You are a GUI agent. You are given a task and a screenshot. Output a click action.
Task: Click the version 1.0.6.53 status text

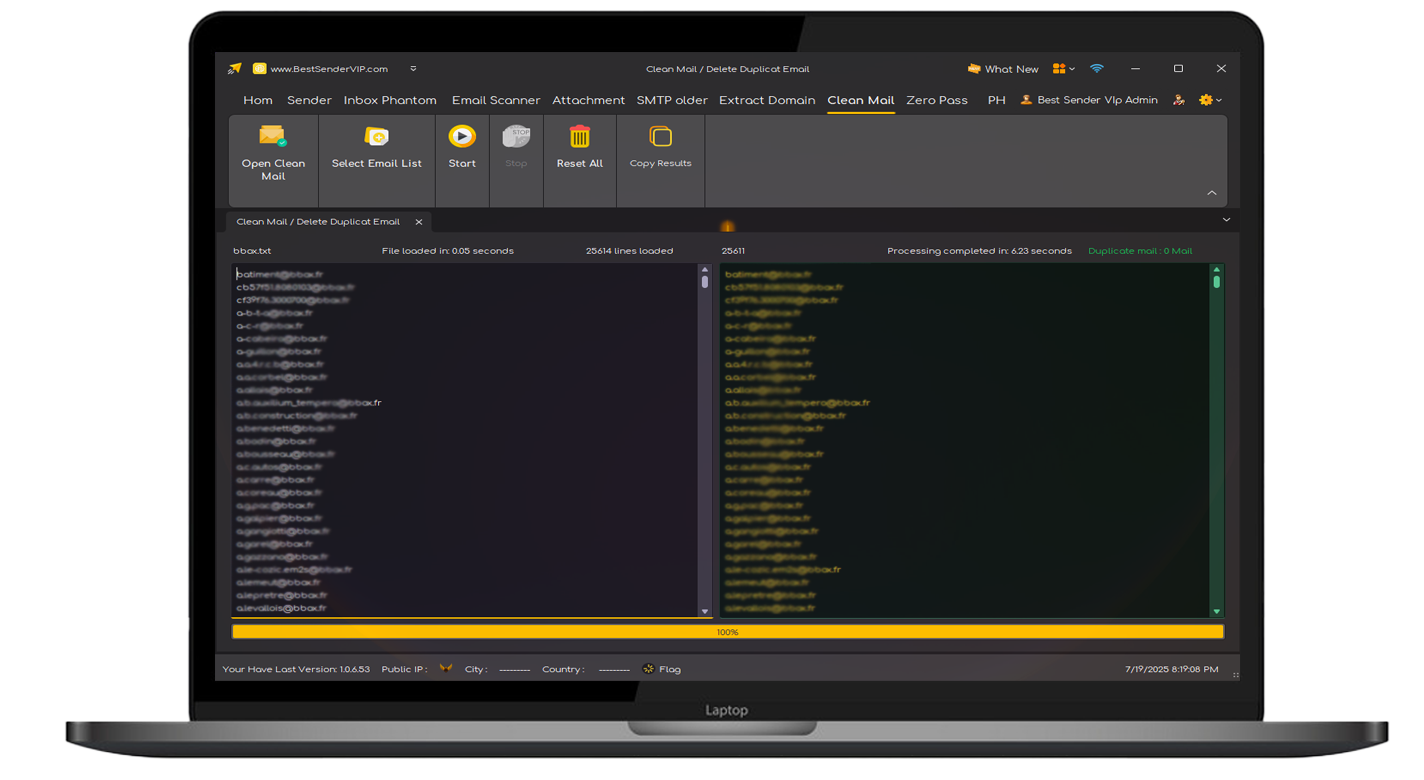(x=296, y=669)
